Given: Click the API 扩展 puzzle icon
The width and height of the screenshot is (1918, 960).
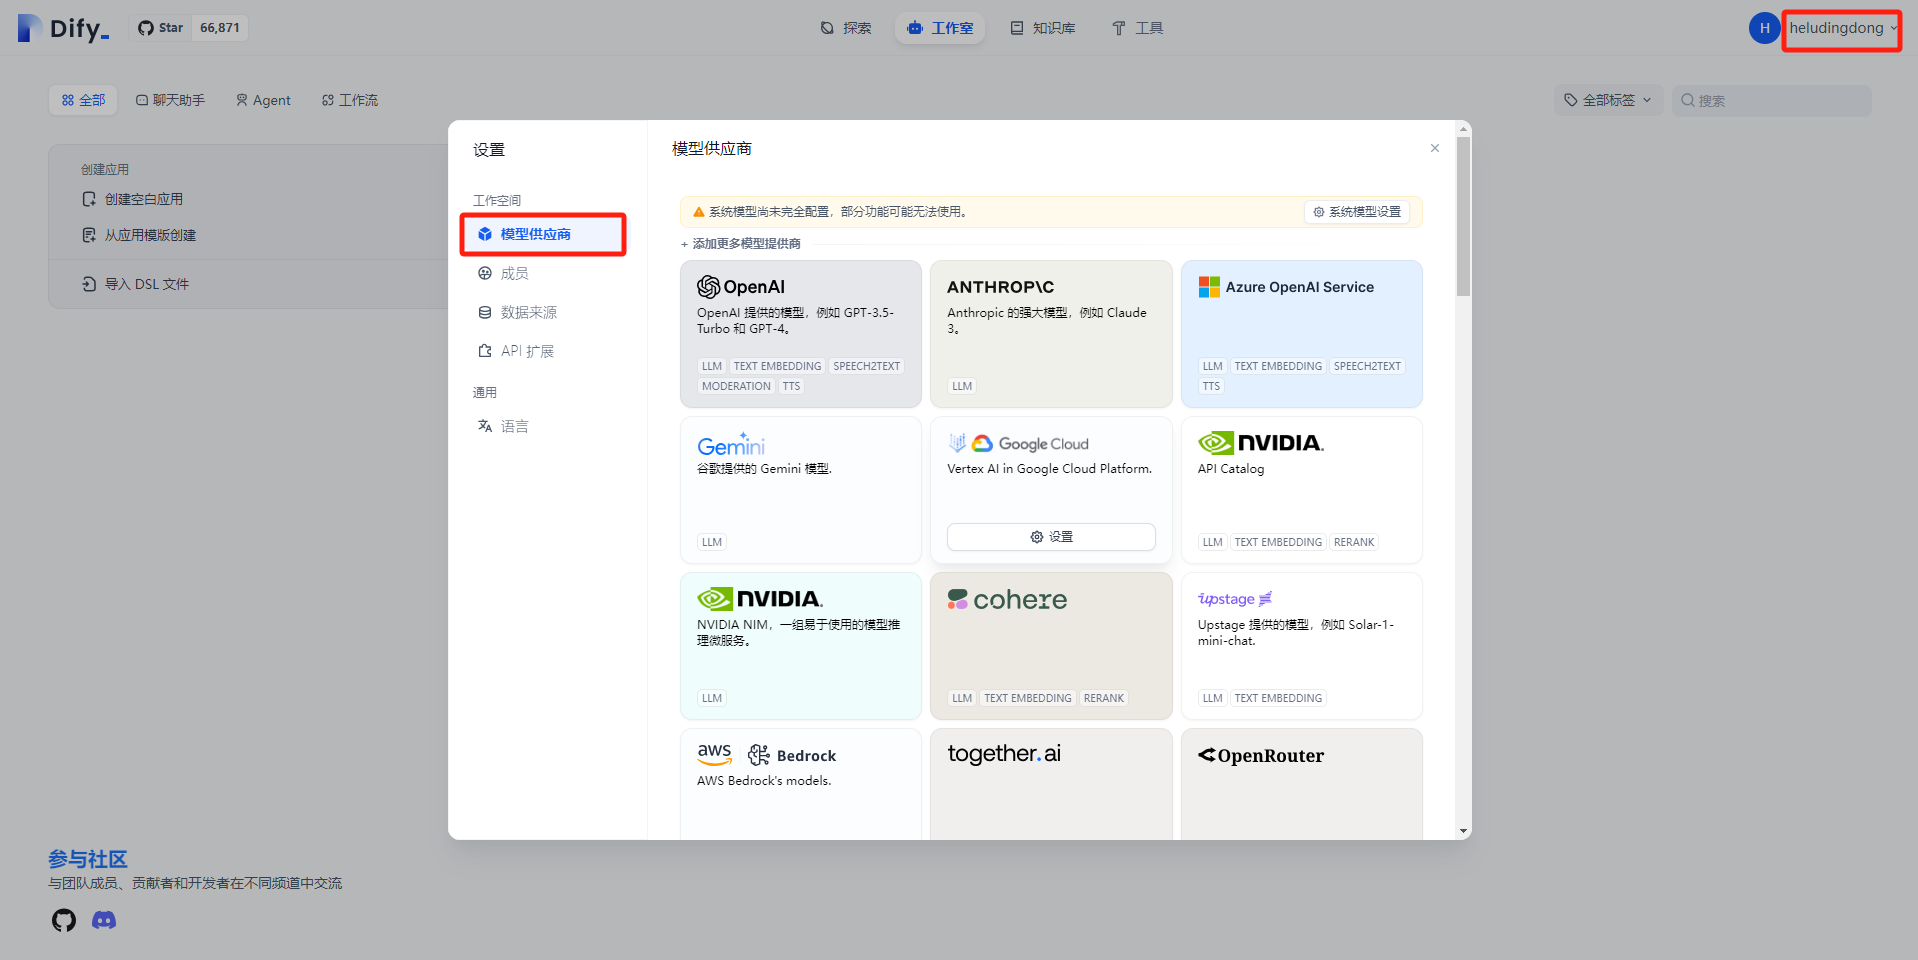Looking at the screenshot, I should [x=485, y=351].
